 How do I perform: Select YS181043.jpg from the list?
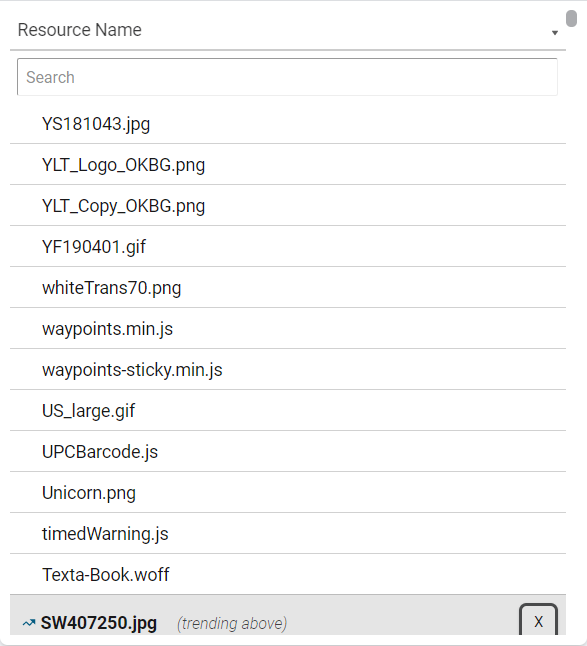coord(288,124)
